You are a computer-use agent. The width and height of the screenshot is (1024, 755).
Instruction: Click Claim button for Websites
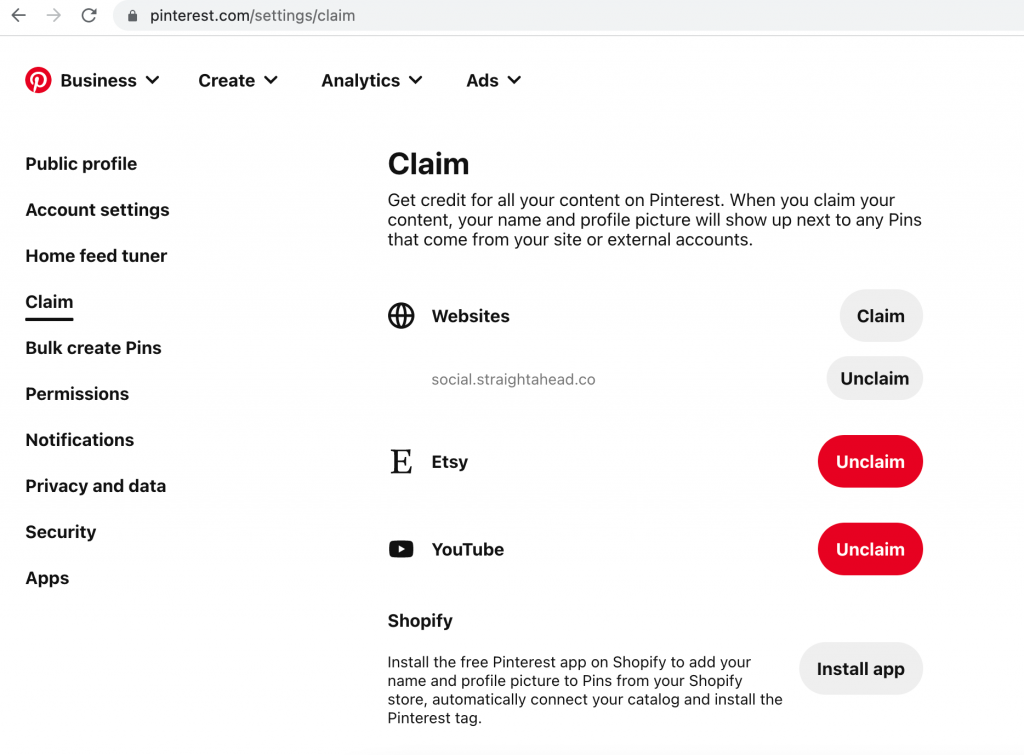tap(880, 315)
